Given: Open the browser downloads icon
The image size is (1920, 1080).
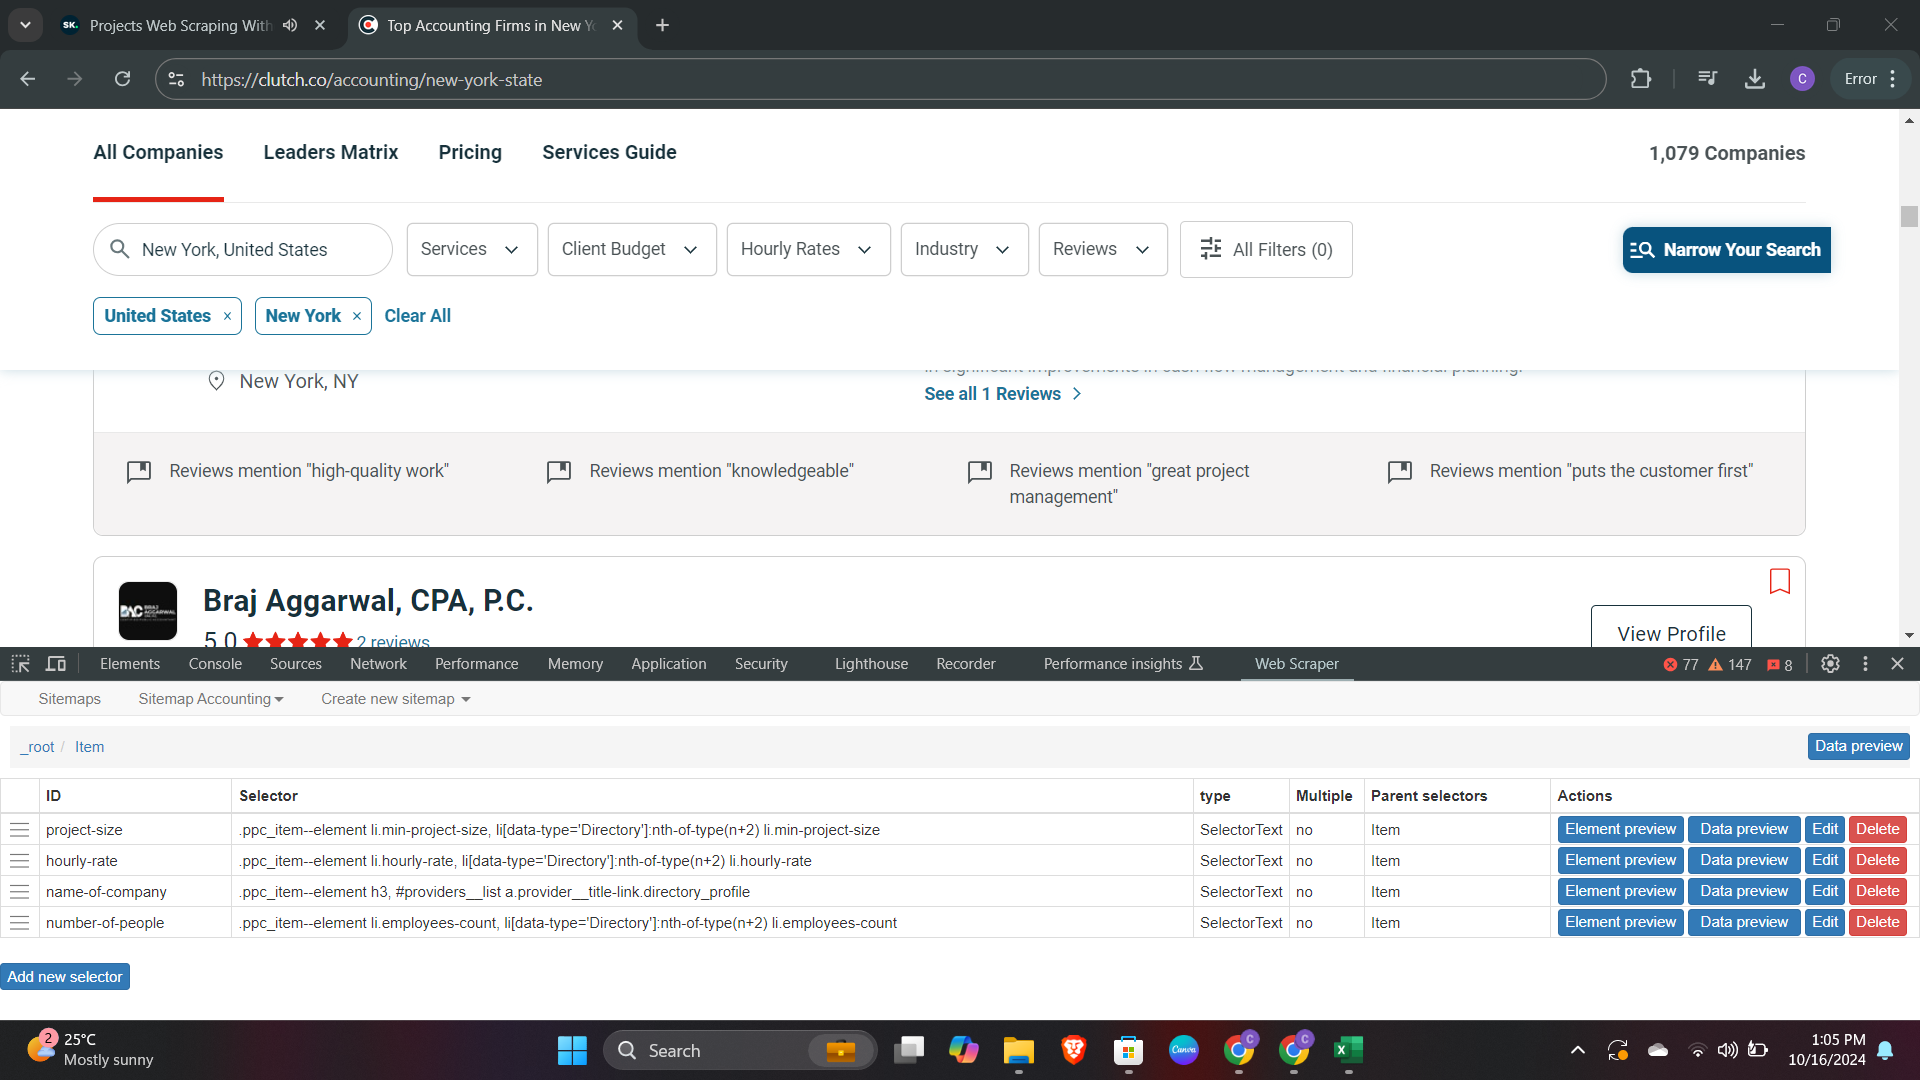Looking at the screenshot, I should point(1755,79).
